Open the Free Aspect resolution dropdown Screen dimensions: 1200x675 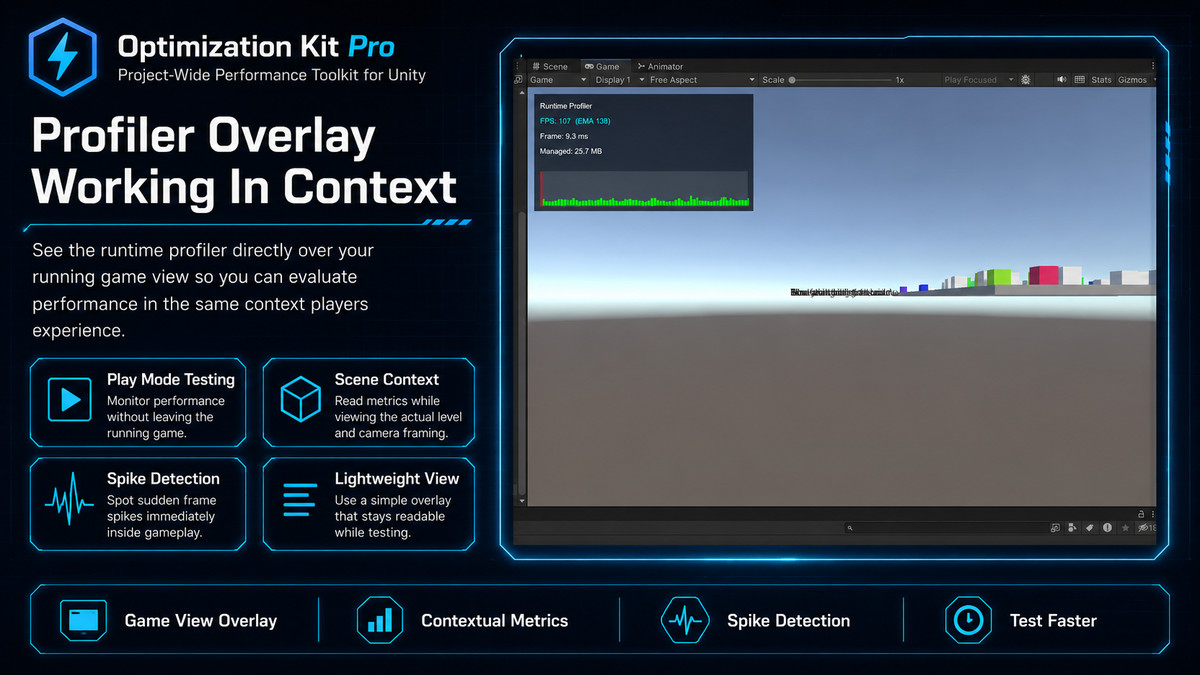701,80
